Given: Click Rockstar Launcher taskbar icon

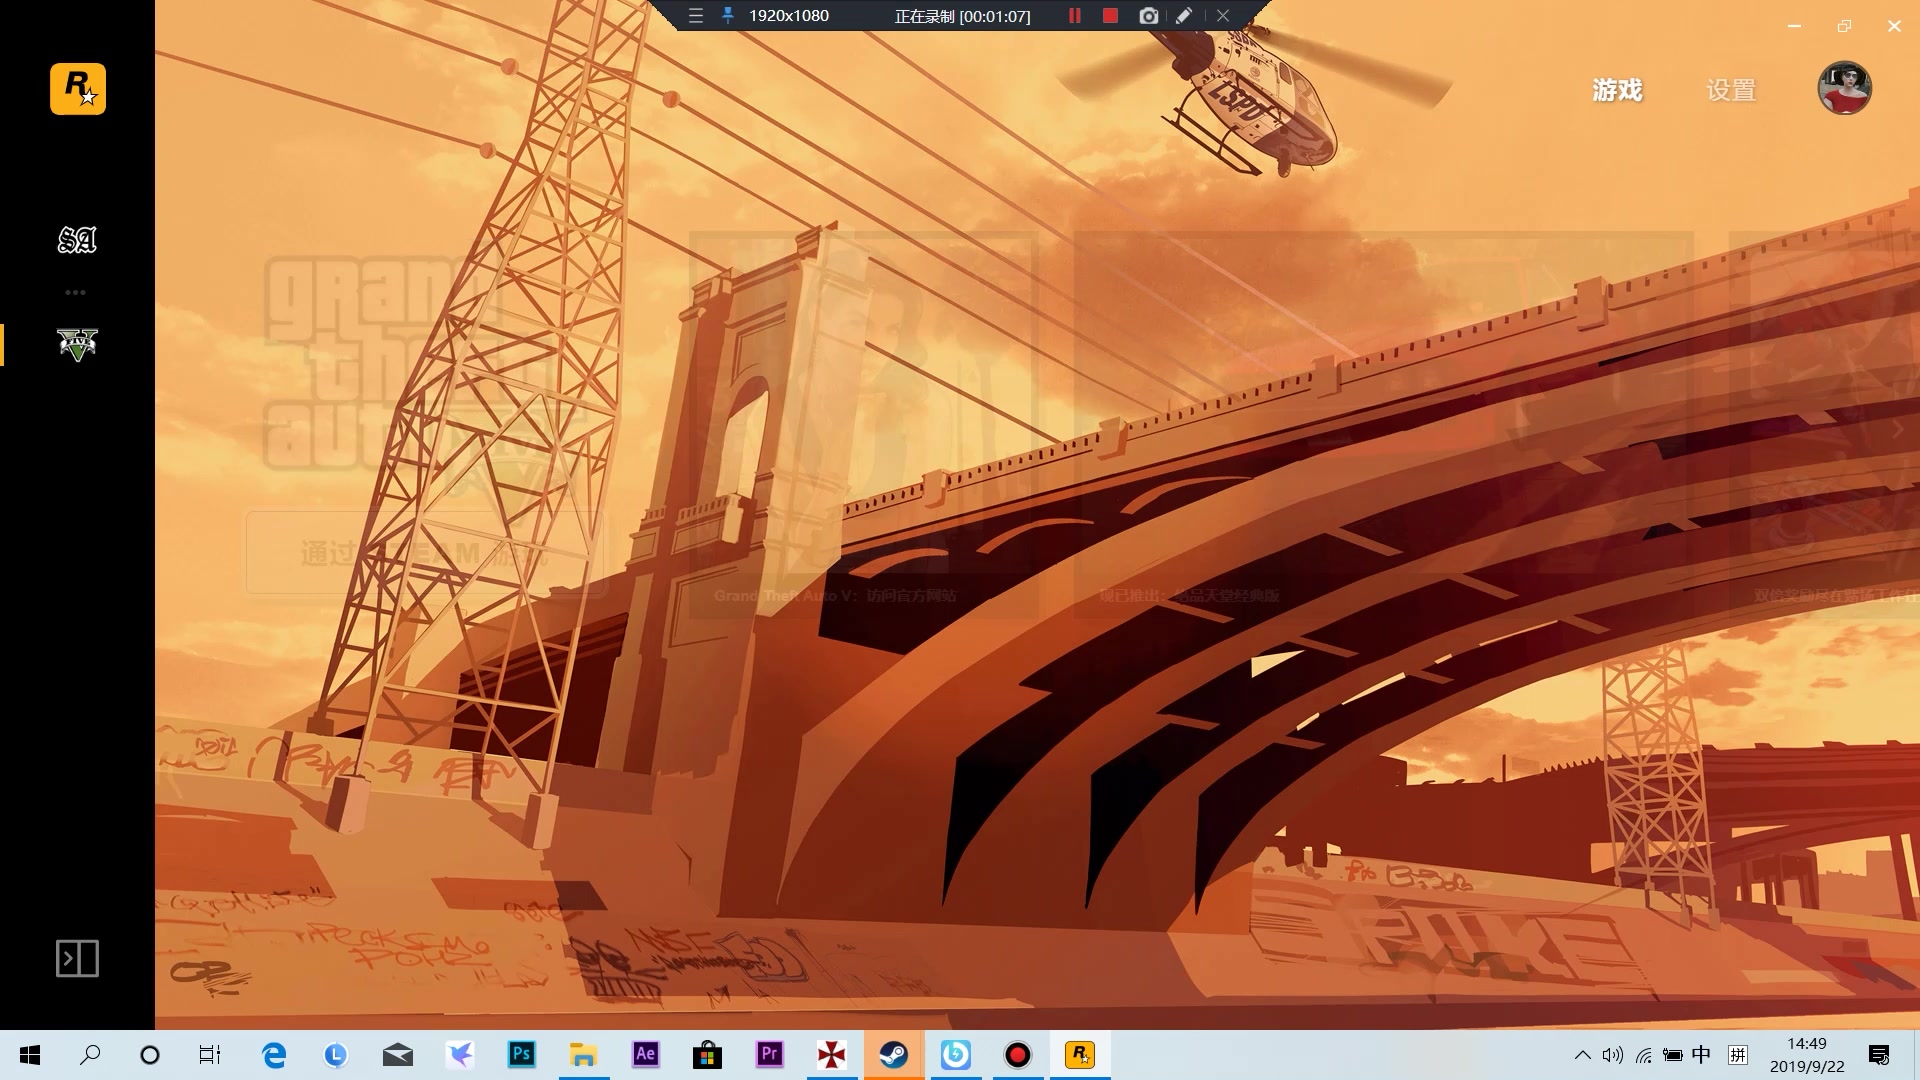Looking at the screenshot, I should [x=1080, y=1055].
